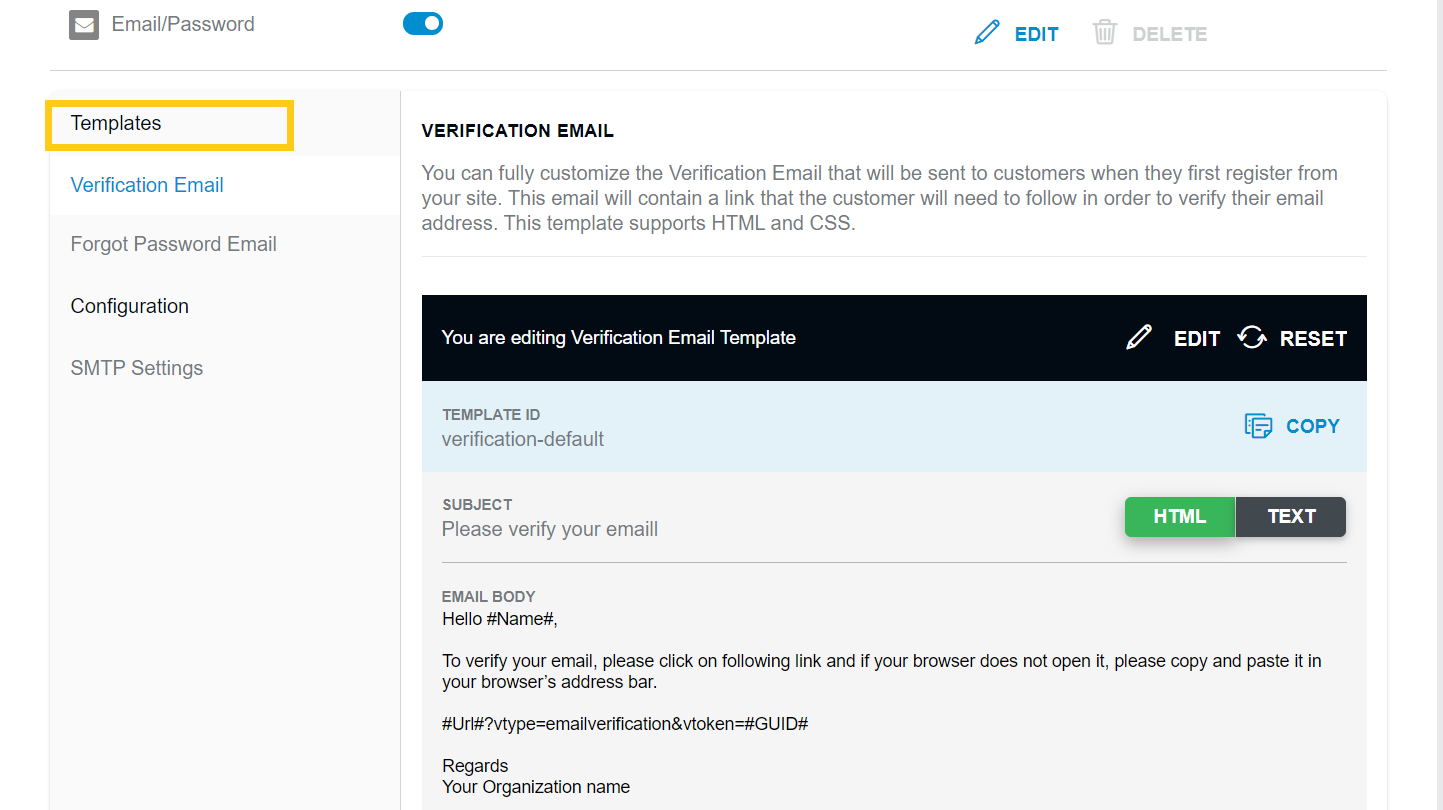Click the COPY icon next to template ID

point(1258,425)
